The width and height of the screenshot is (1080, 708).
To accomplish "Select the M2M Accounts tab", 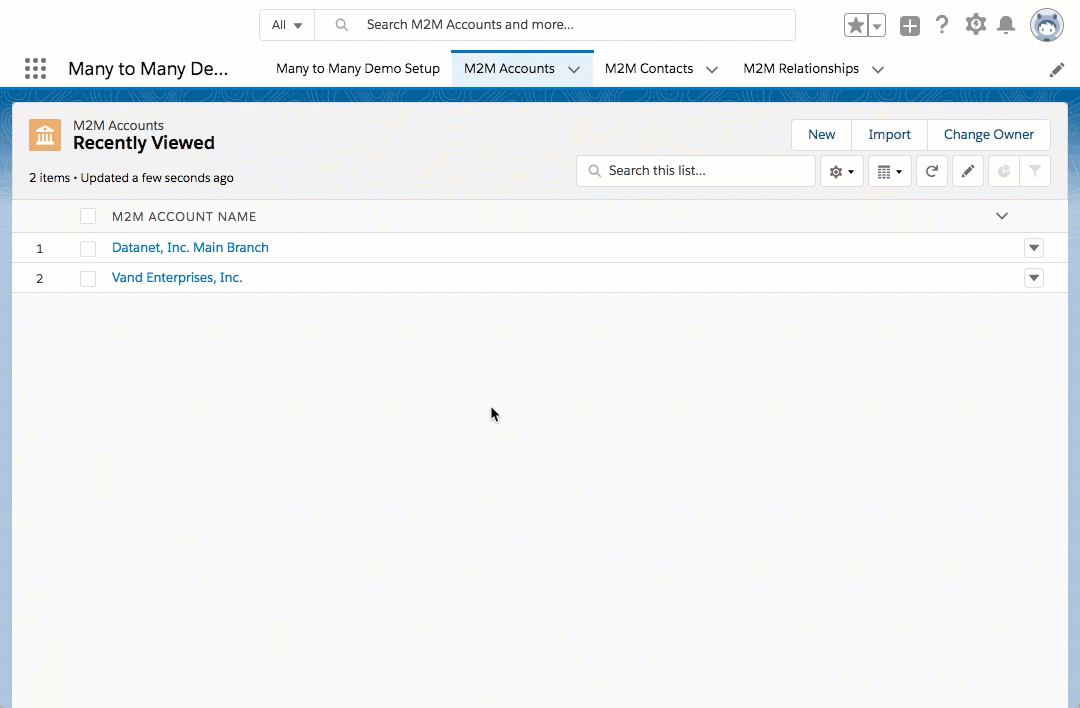I will tap(509, 69).
